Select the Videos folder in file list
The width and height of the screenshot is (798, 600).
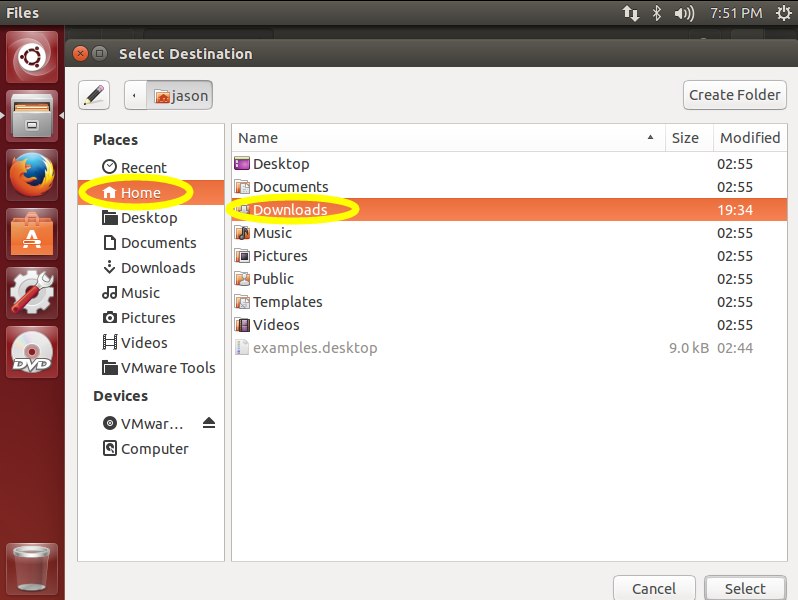pos(509,325)
